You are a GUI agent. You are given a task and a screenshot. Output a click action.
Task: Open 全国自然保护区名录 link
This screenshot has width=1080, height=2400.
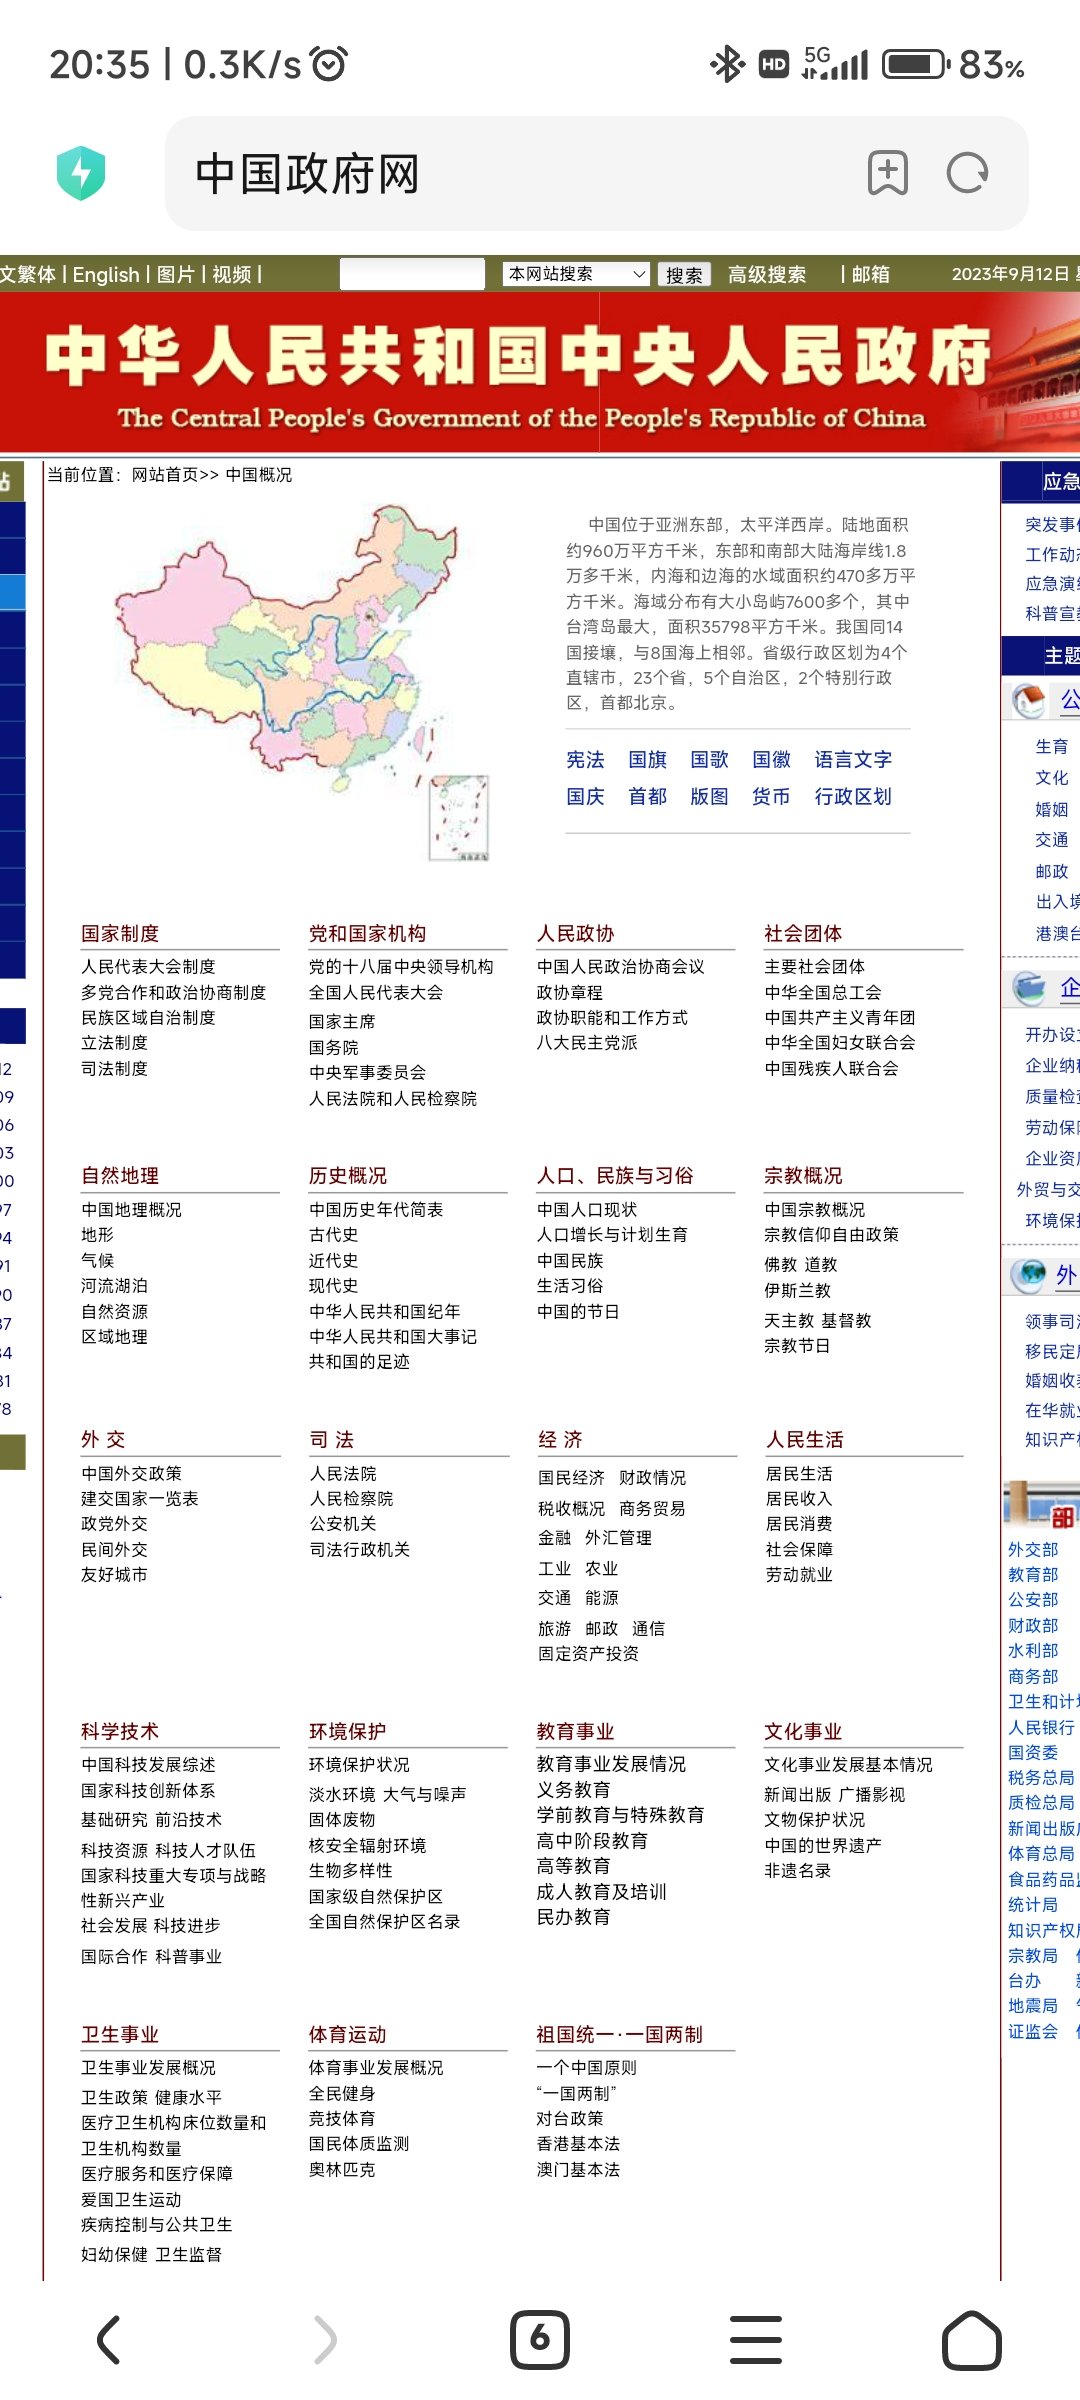(385, 1922)
